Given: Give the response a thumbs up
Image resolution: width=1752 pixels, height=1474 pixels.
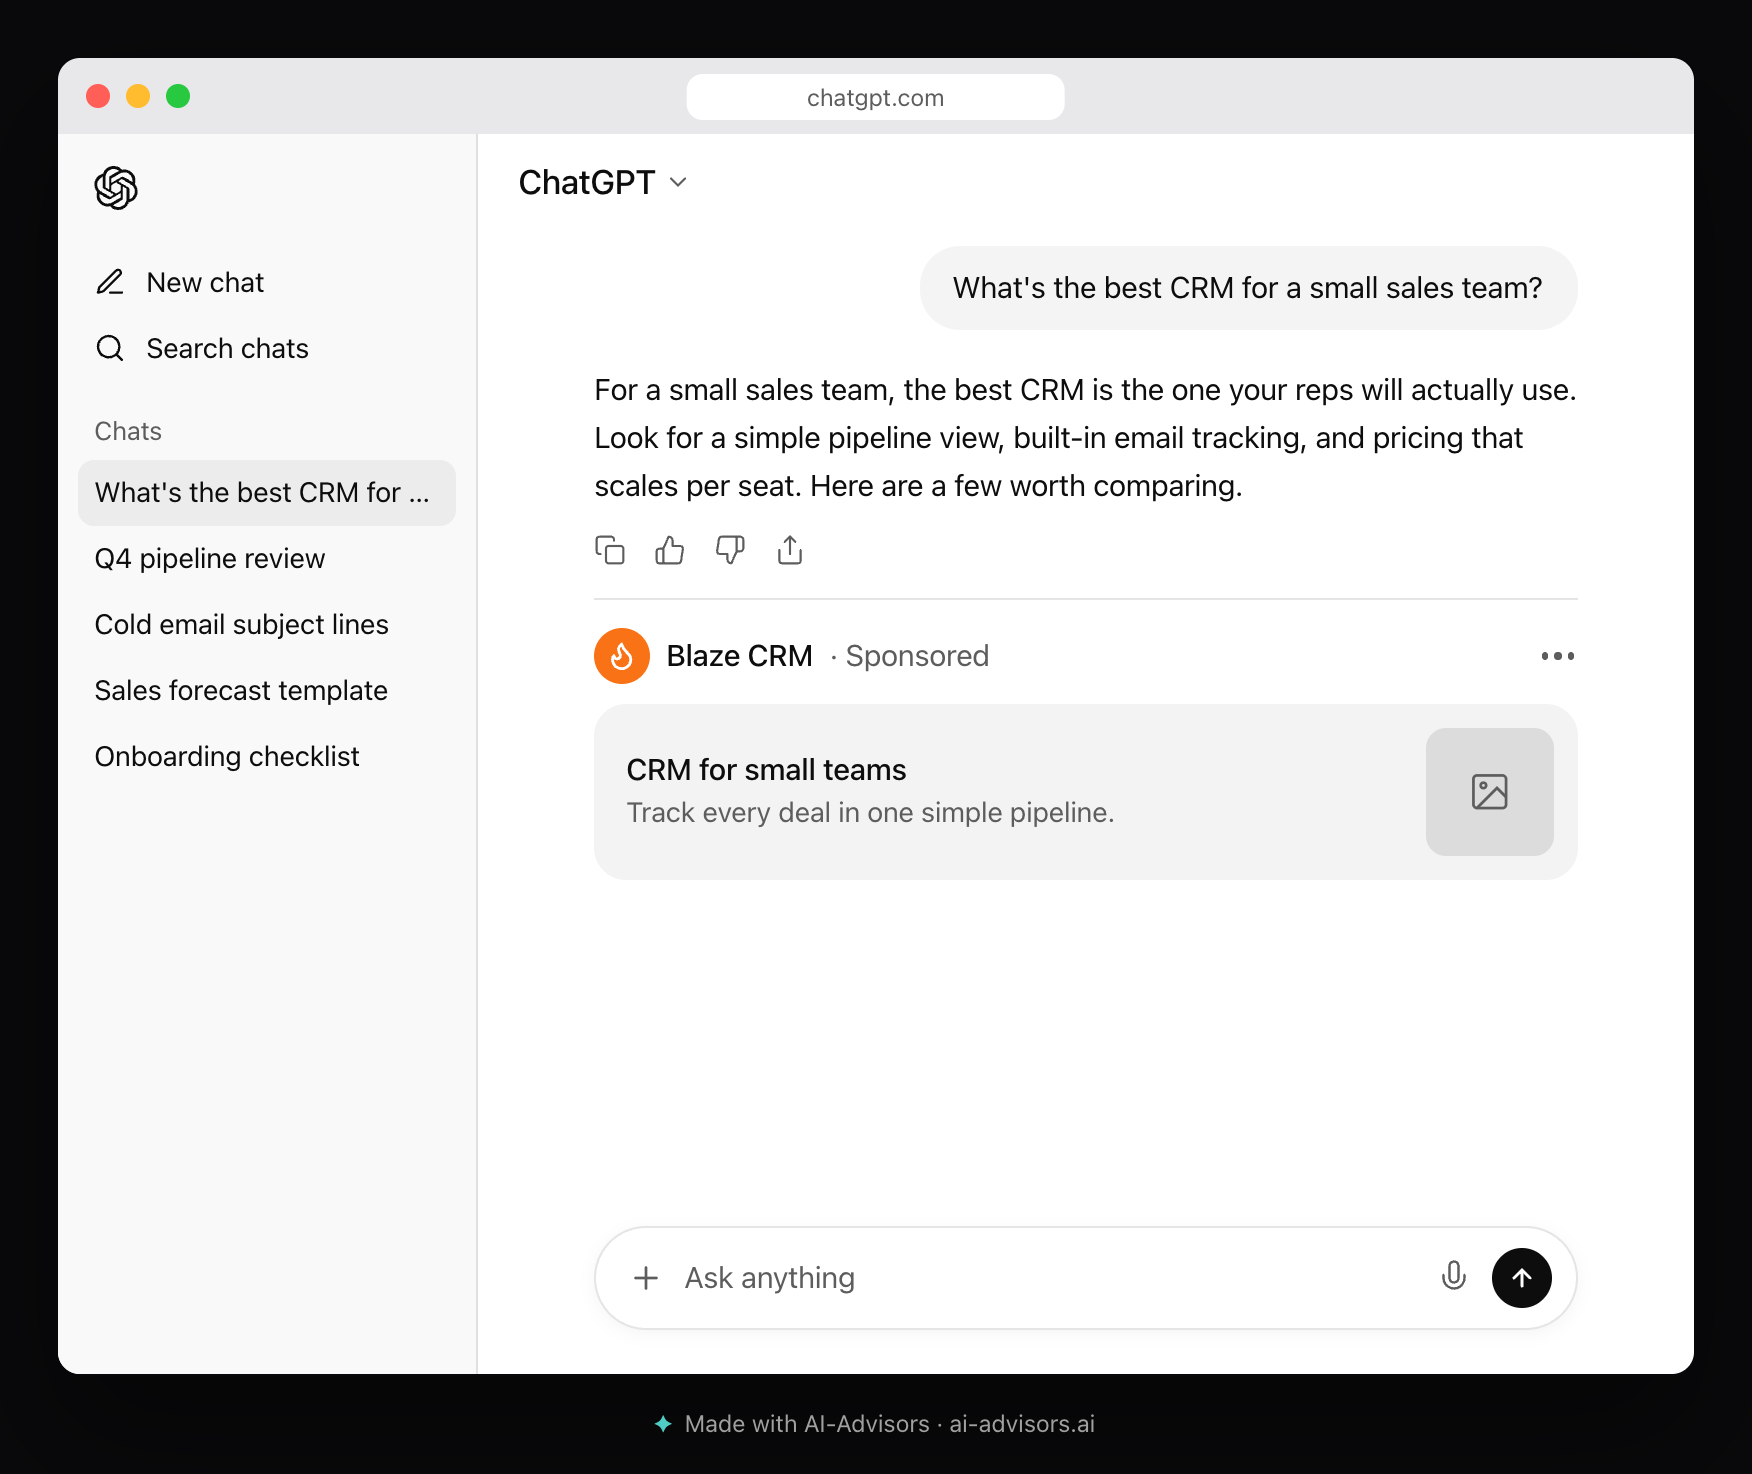Looking at the screenshot, I should [670, 550].
